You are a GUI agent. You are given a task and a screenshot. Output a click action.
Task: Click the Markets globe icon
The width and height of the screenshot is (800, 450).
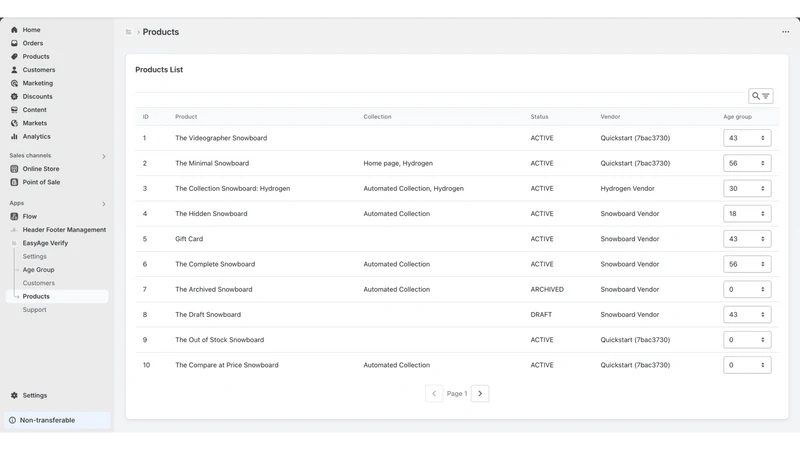click(x=14, y=123)
